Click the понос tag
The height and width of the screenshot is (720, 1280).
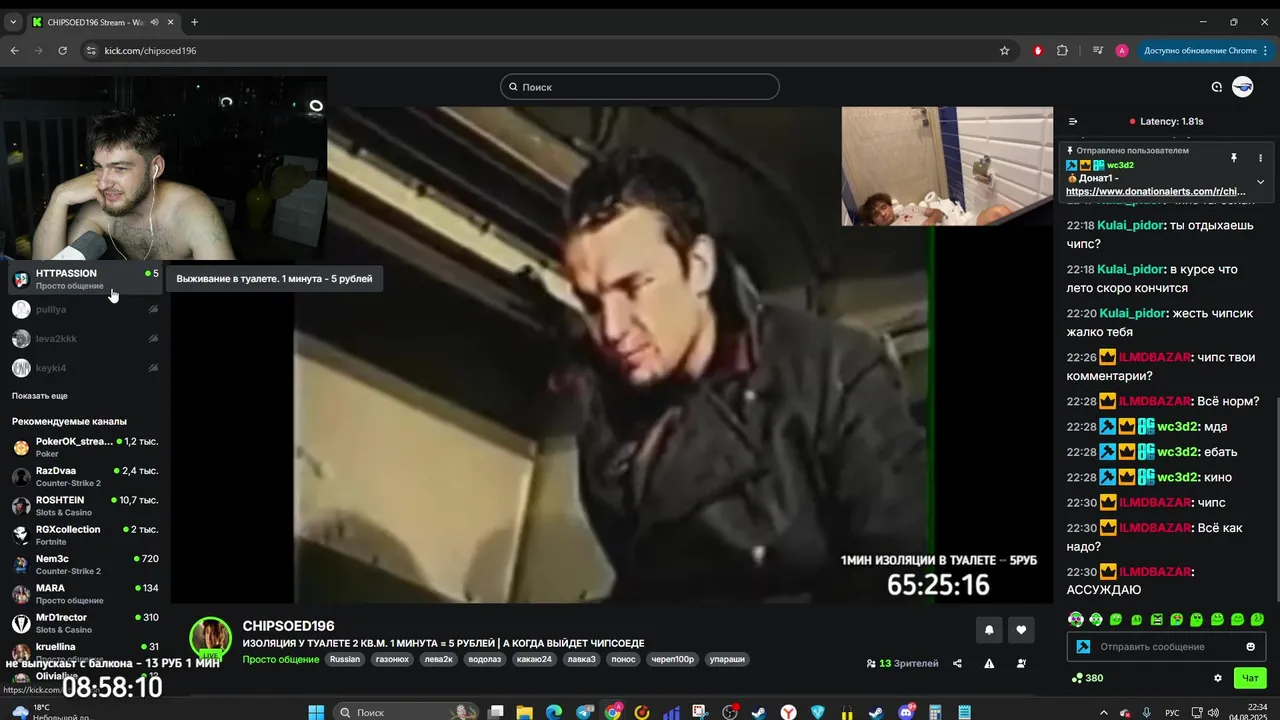[623, 659]
